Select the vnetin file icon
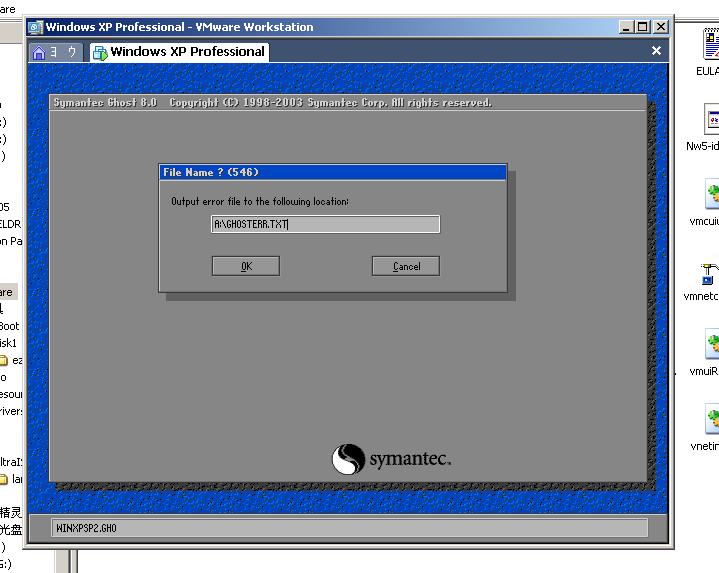This screenshot has height=573, width=719. [711, 419]
